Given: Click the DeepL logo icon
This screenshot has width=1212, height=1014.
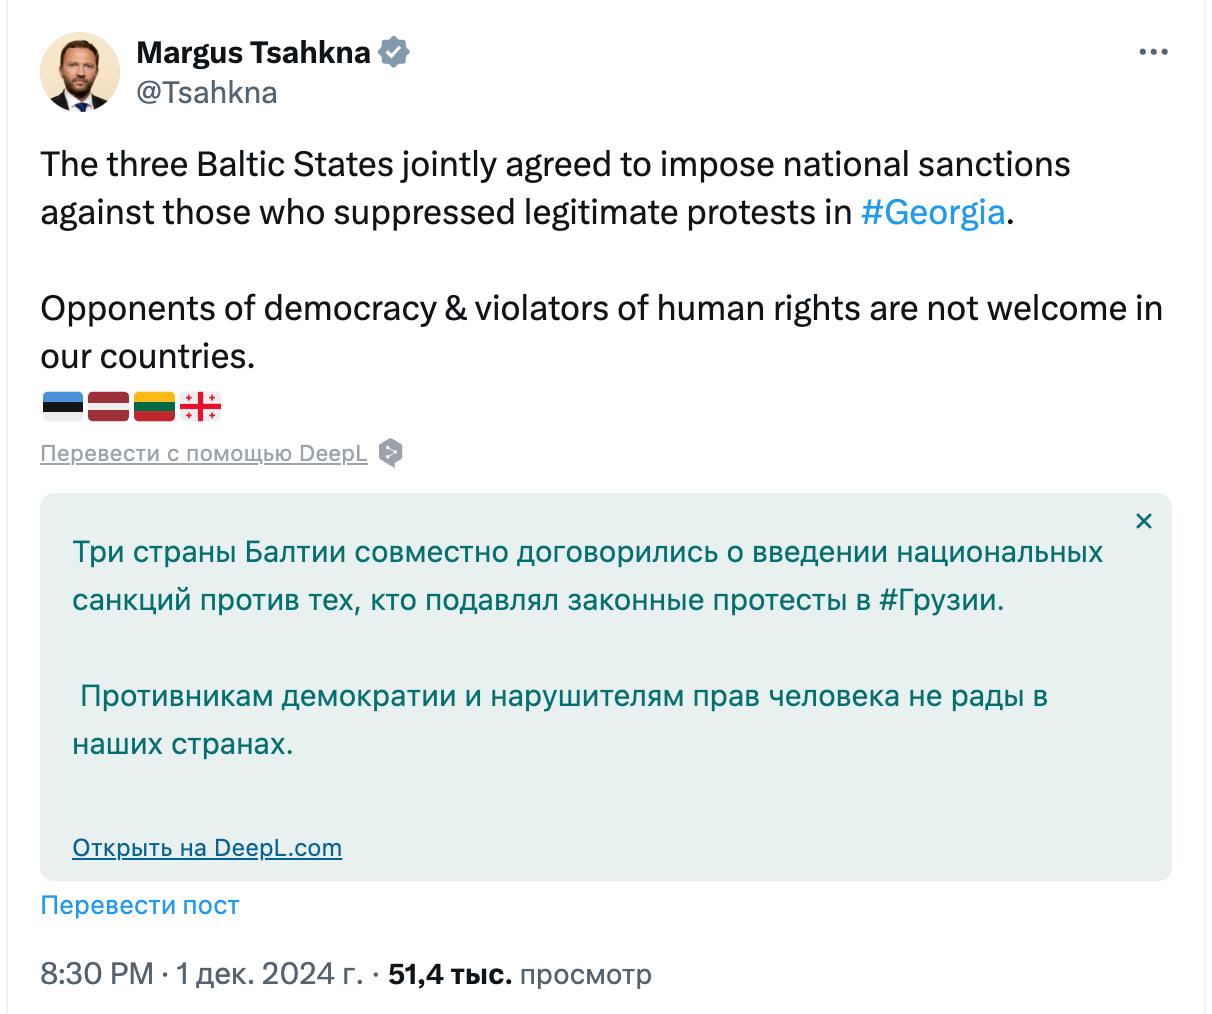Looking at the screenshot, I should [x=392, y=453].
